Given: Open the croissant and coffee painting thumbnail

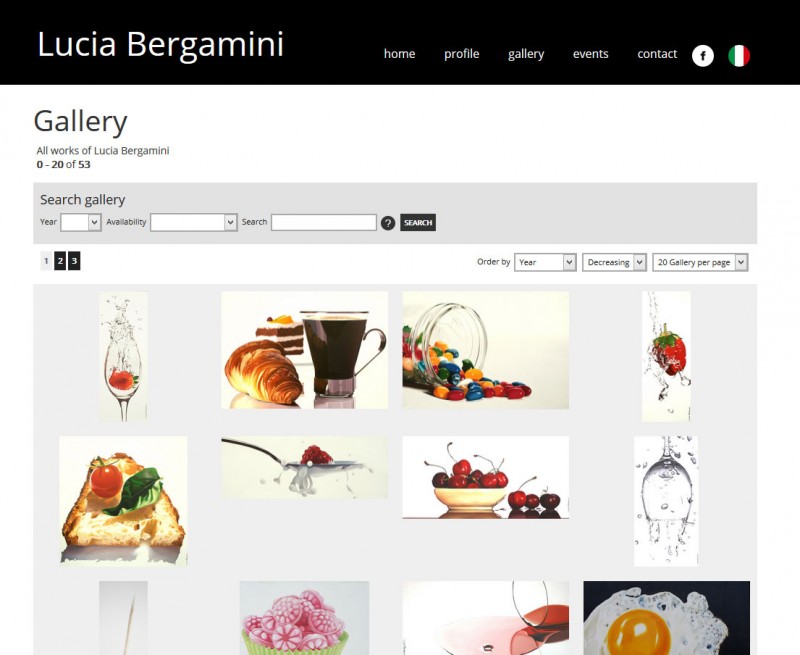Looking at the screenshot, I should [x=305, y=350].
